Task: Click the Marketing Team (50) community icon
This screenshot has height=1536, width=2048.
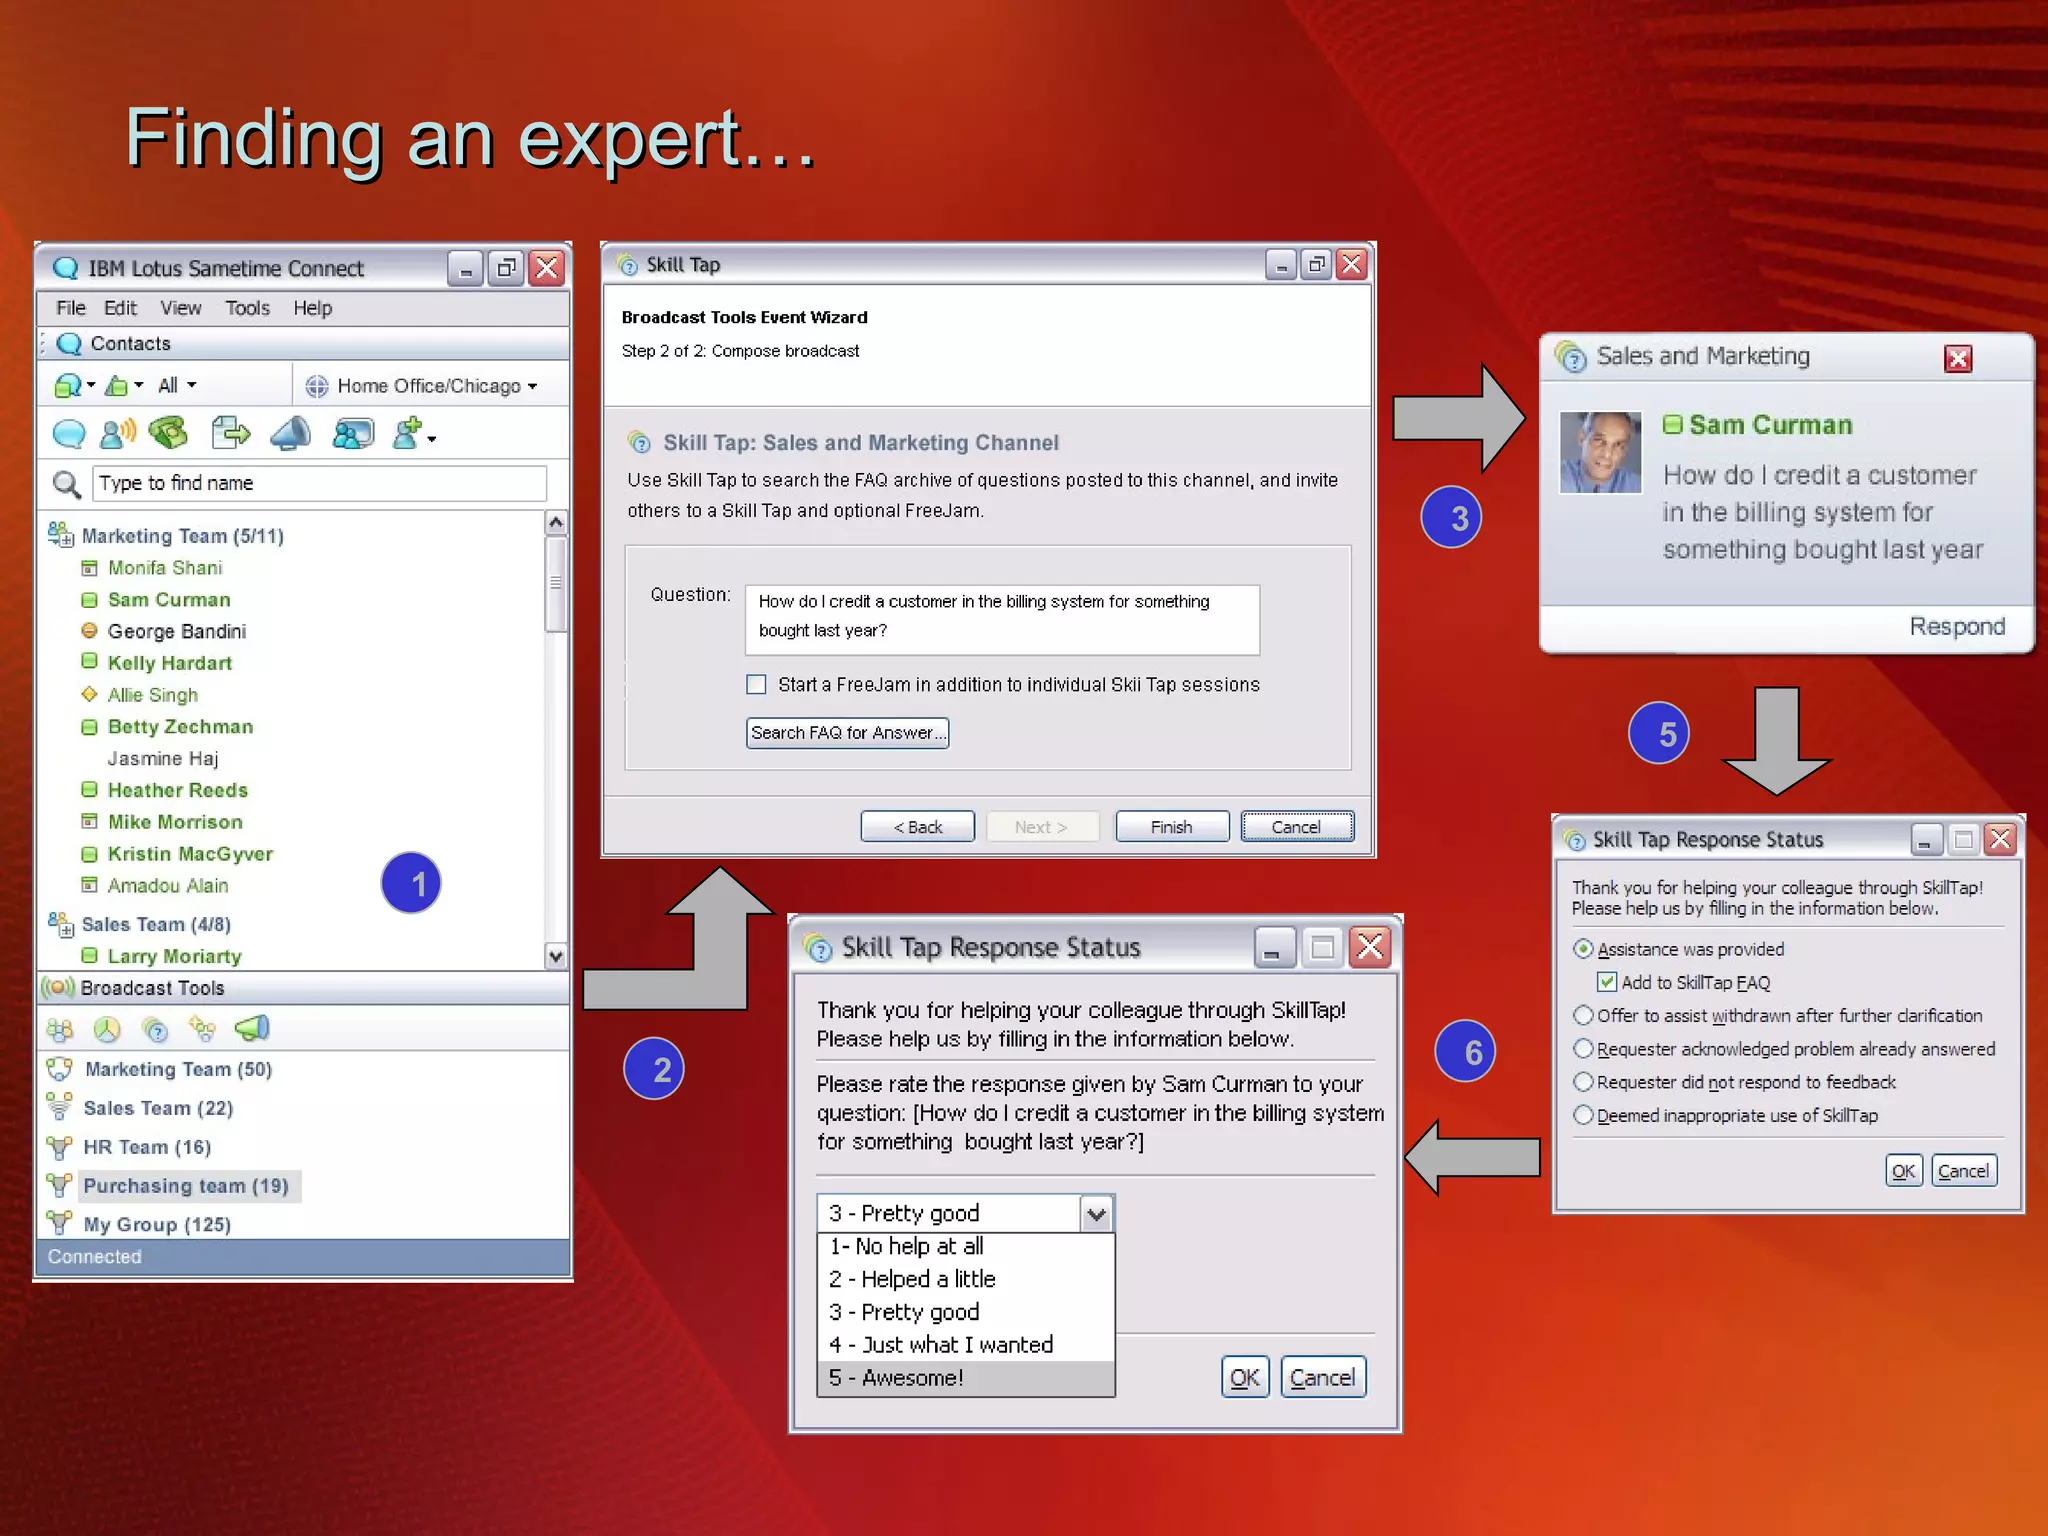Action: click(60, 1069)
